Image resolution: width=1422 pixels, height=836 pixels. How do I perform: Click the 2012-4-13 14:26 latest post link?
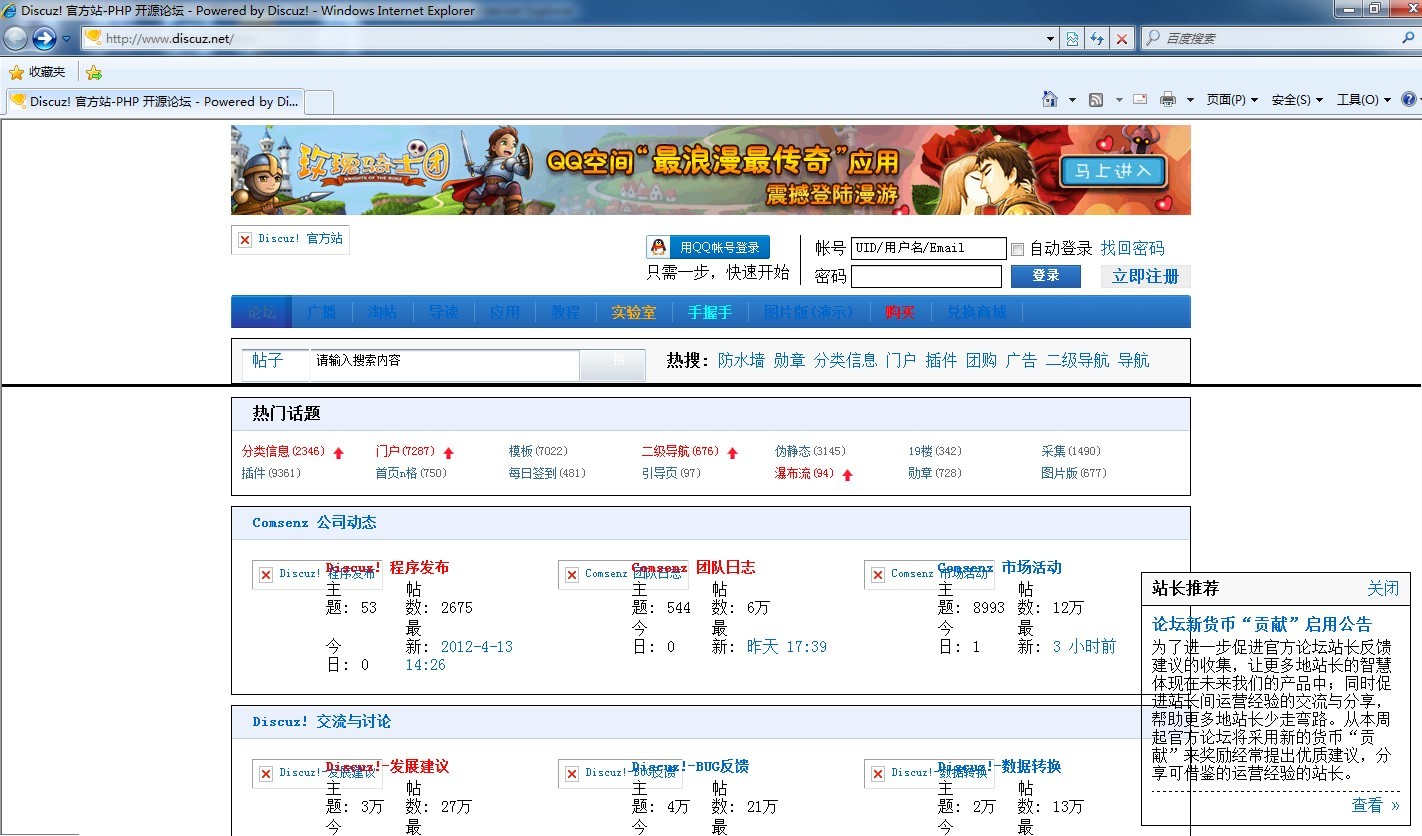[459, 656]
